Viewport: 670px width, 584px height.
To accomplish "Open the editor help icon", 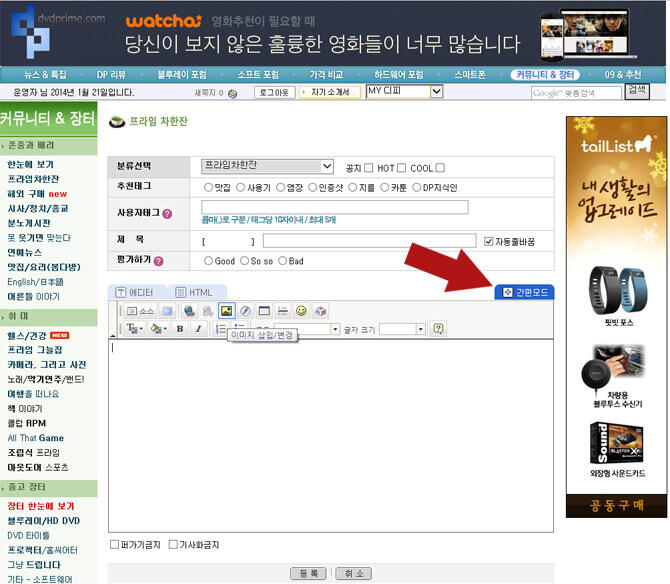I will pyautogui.click(x=438, y=329).
